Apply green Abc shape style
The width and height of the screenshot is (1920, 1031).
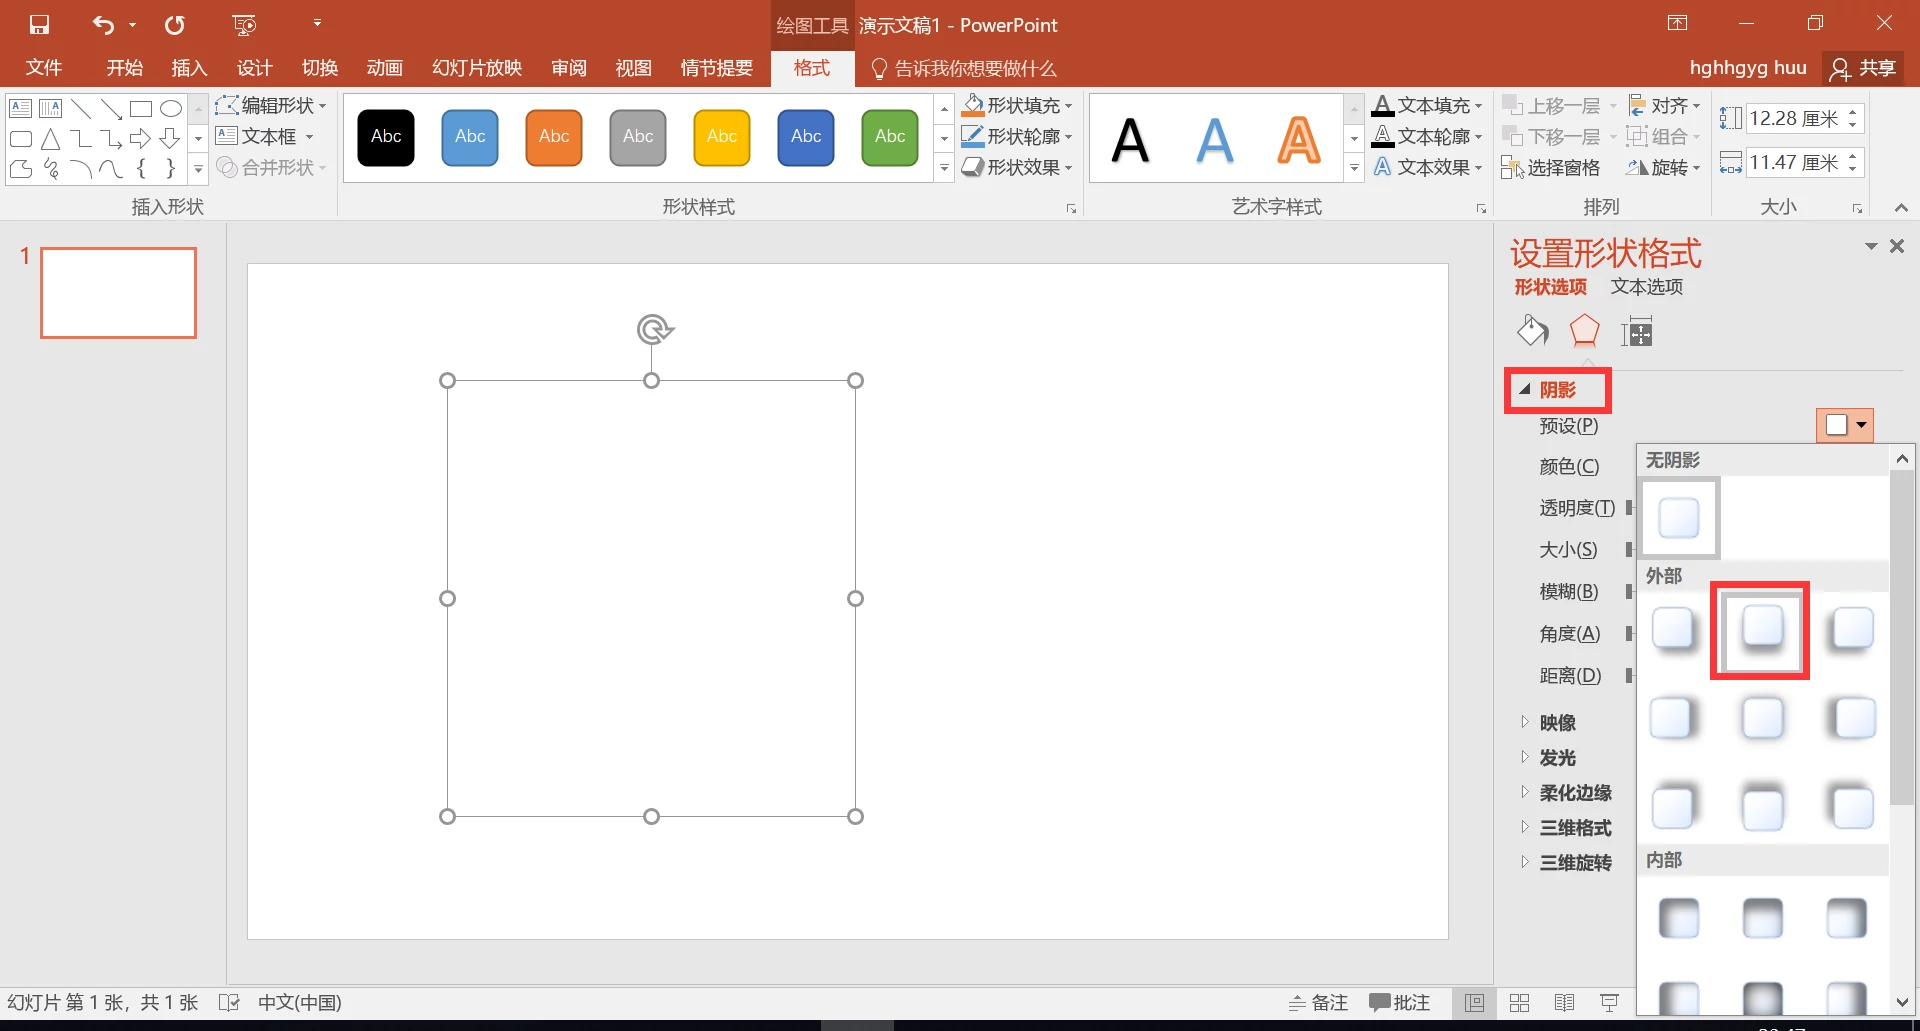click(890, 138)
